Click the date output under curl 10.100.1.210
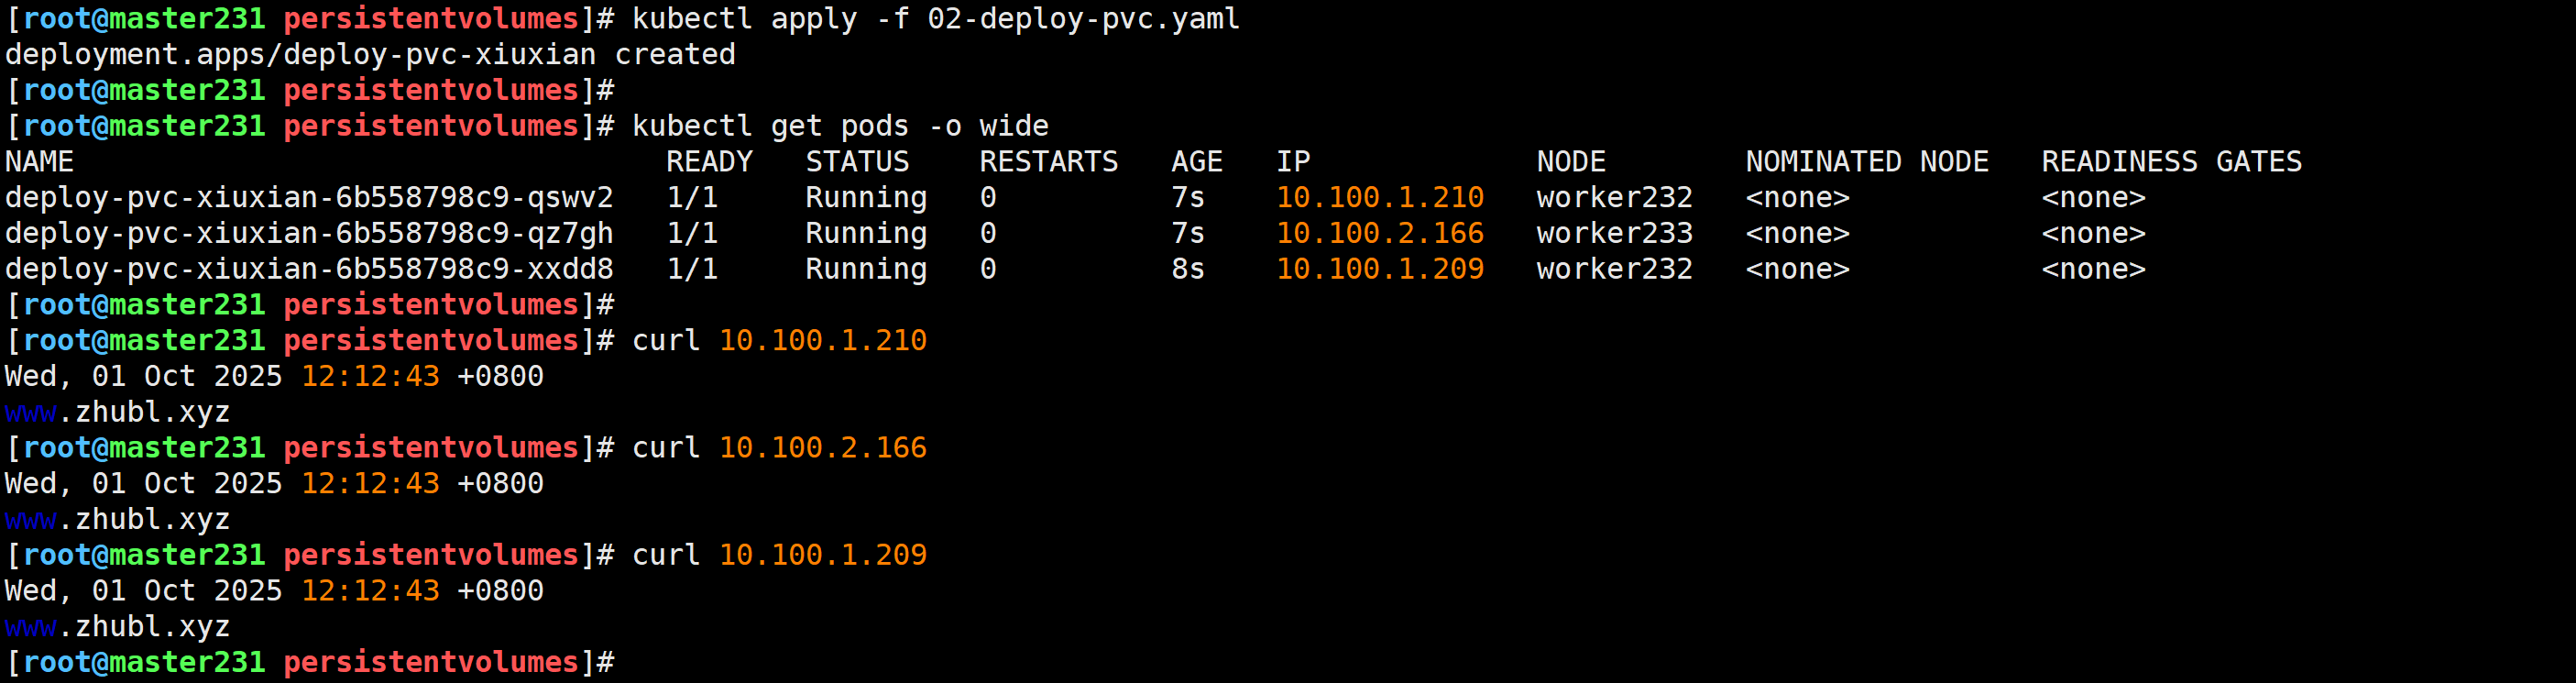The image size is (2576, 683). tap(274, 377)
